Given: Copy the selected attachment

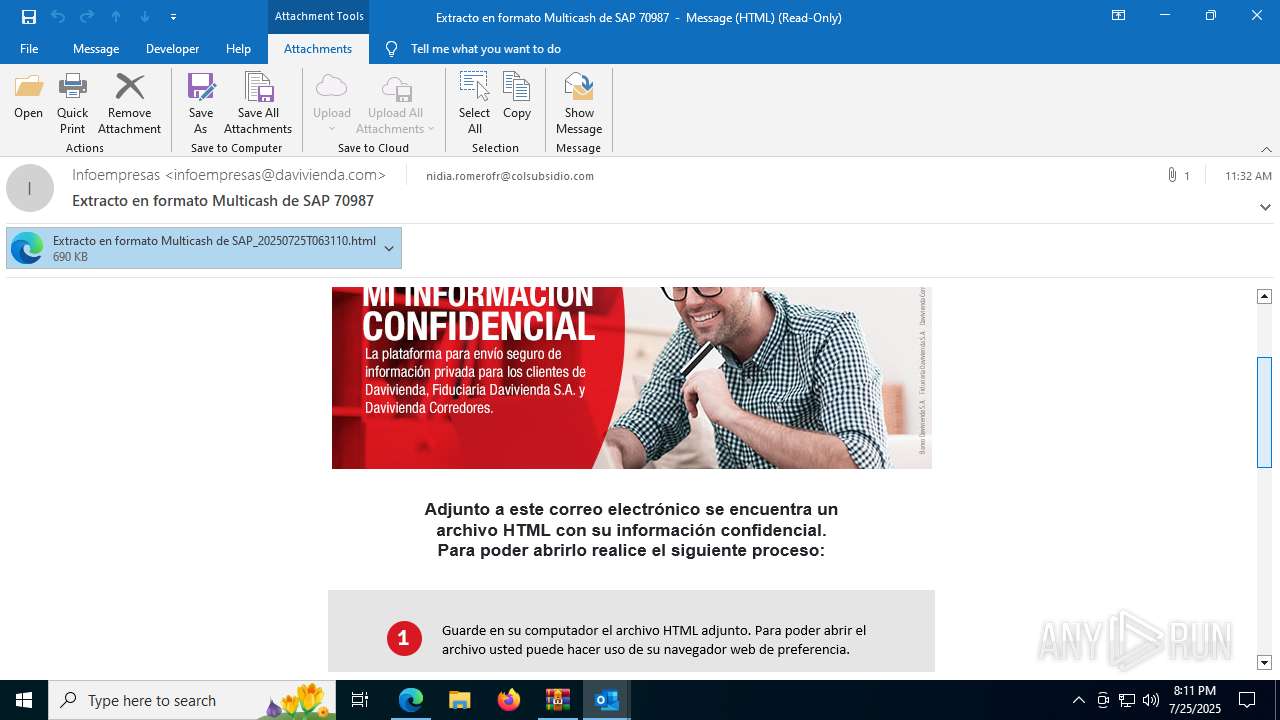Looking at the screenshot, I should 517,97.
